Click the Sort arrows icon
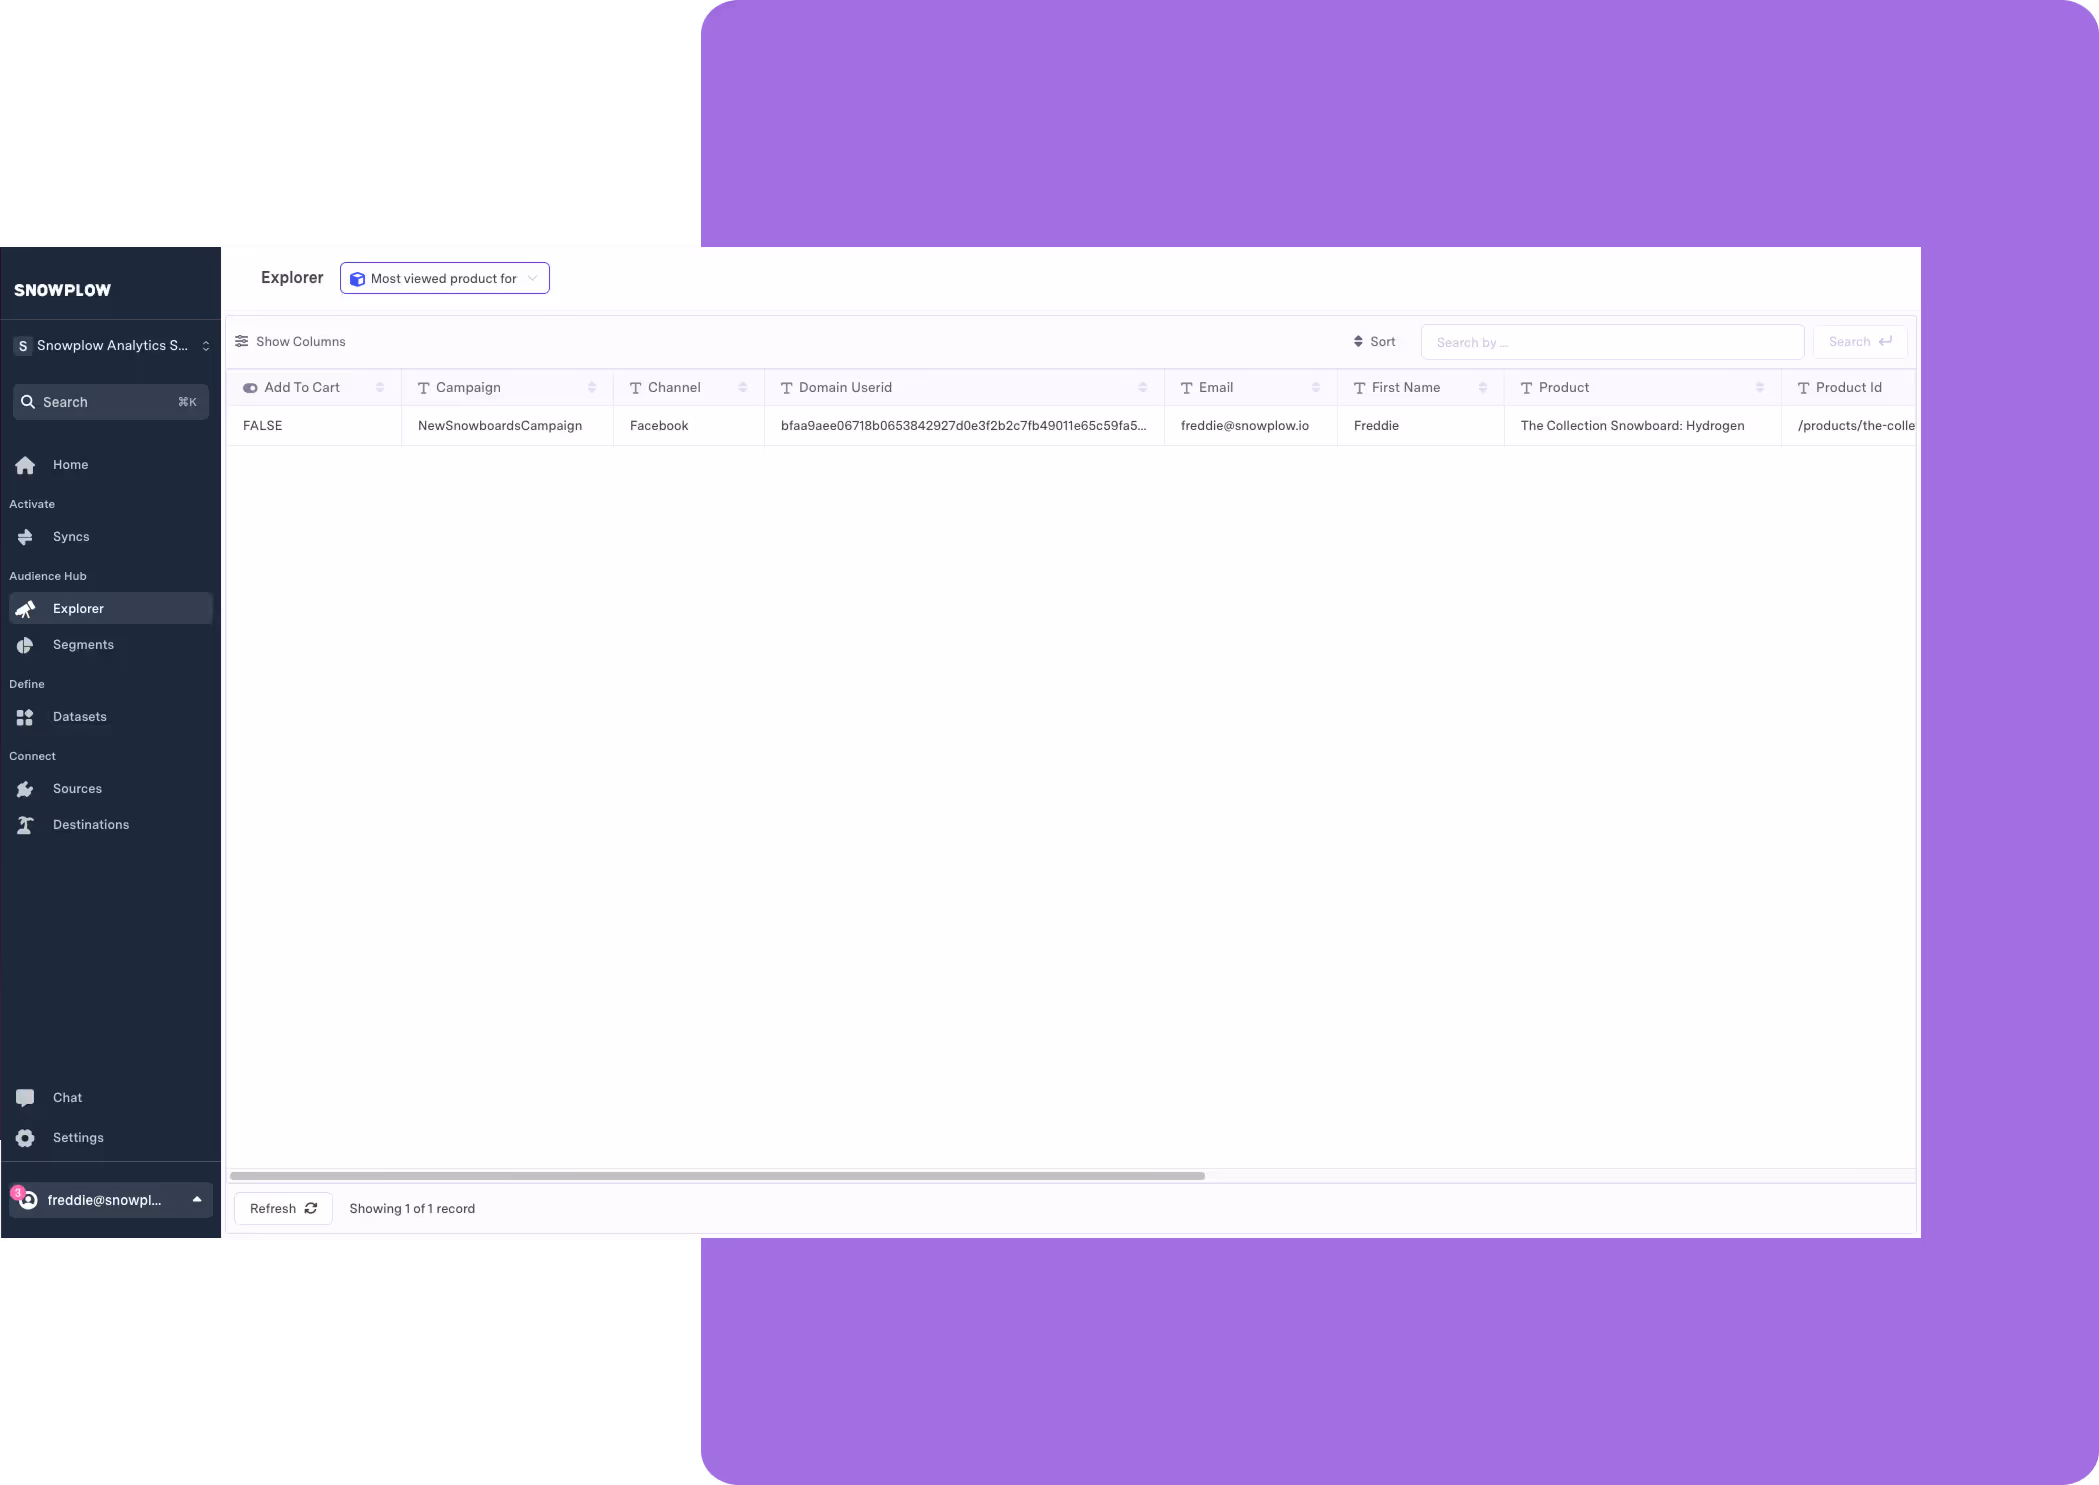 tap(1358, 342)
